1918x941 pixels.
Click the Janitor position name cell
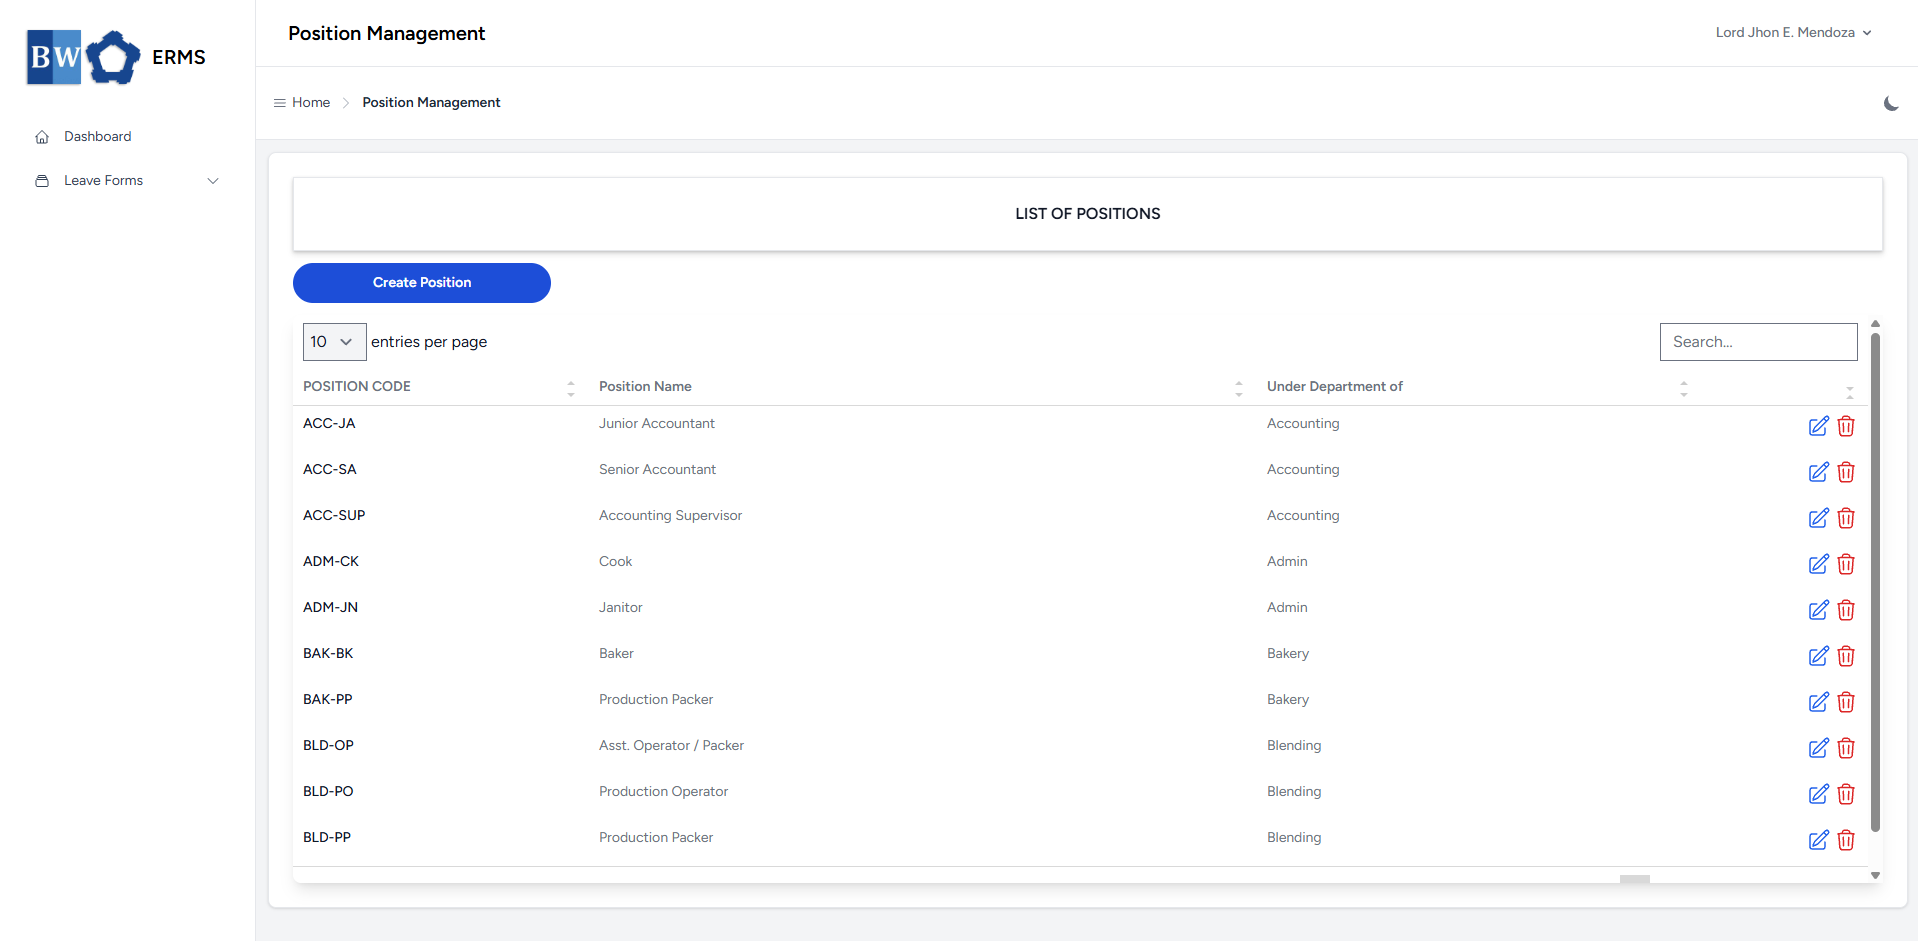620,608
